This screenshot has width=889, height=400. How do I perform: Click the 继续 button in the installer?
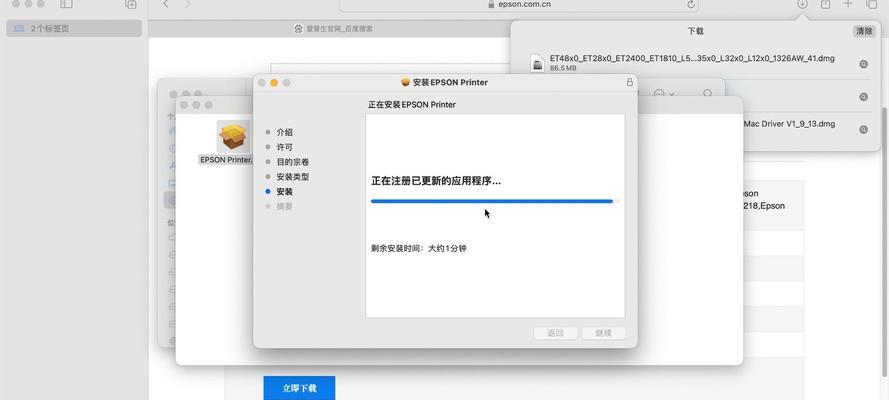(603, 333)
